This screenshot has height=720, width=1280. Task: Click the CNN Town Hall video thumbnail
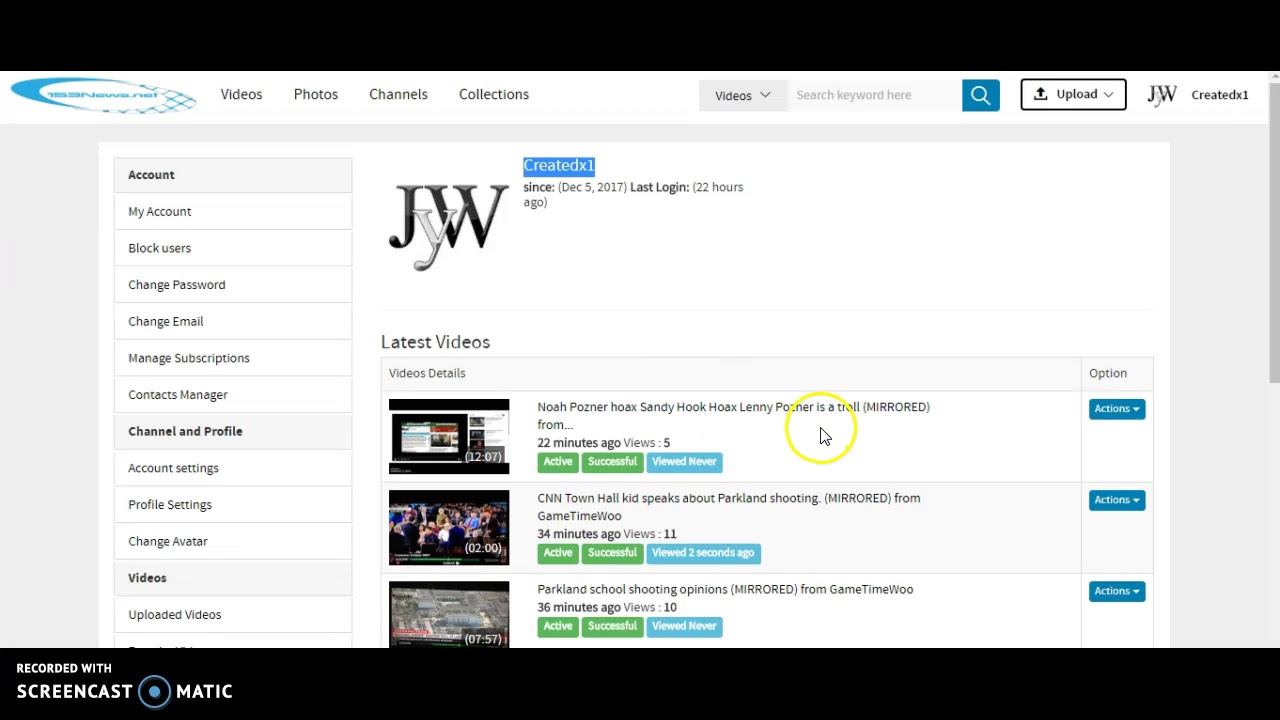449,528
